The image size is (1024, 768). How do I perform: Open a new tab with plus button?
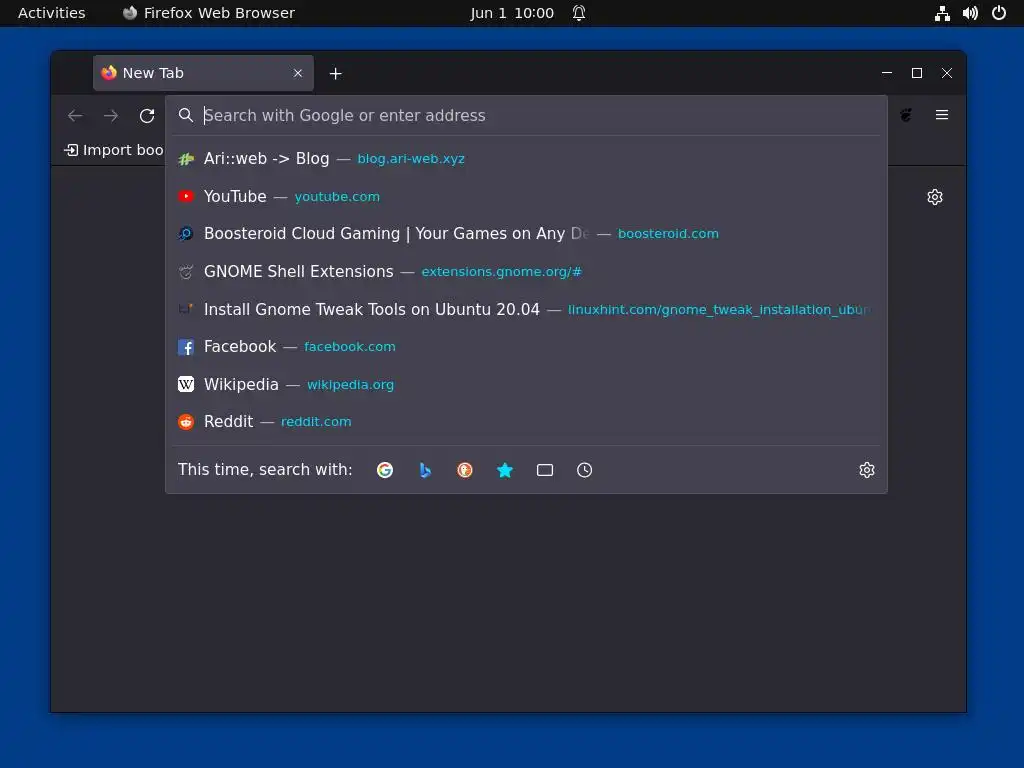(x=336, y=74)
